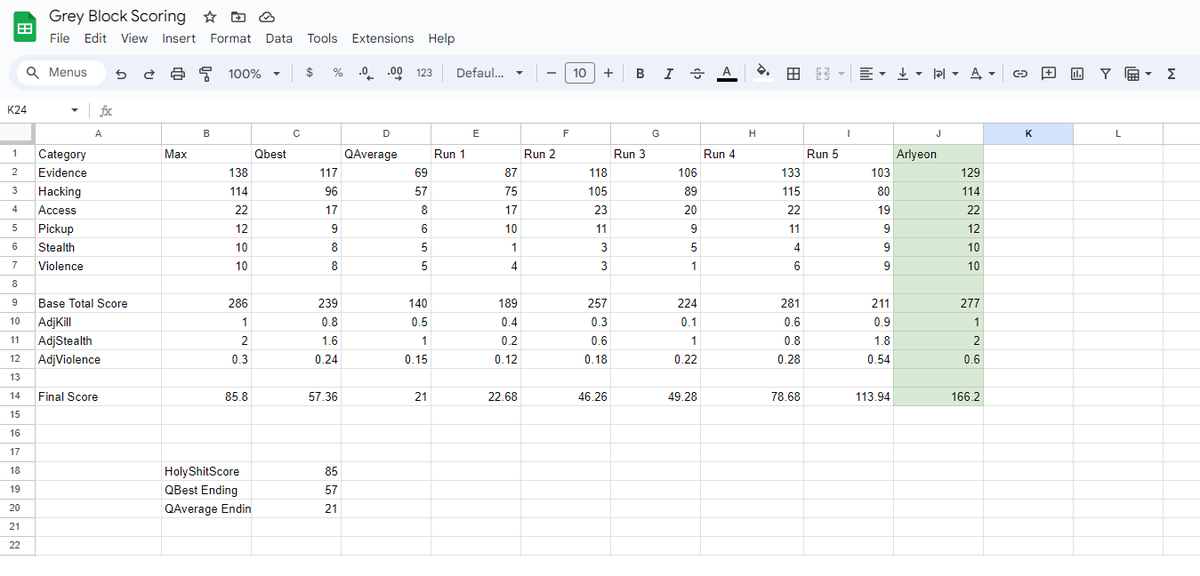Click the select-all corner box
This screenshot has width=1200, height=576.
16,133
